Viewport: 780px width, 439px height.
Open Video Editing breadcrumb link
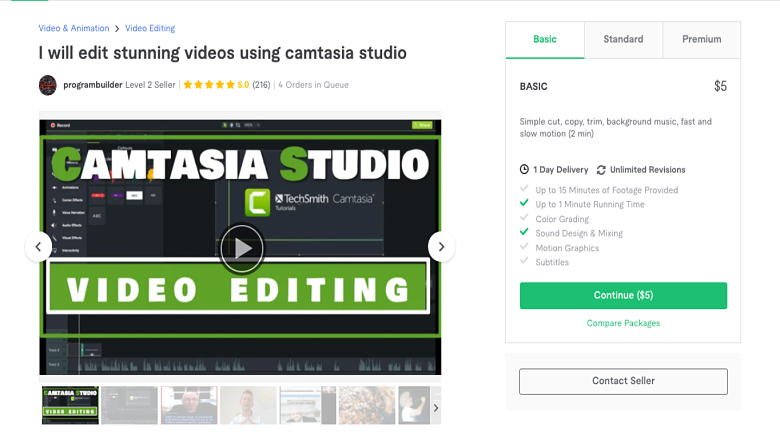coord(150,28)
